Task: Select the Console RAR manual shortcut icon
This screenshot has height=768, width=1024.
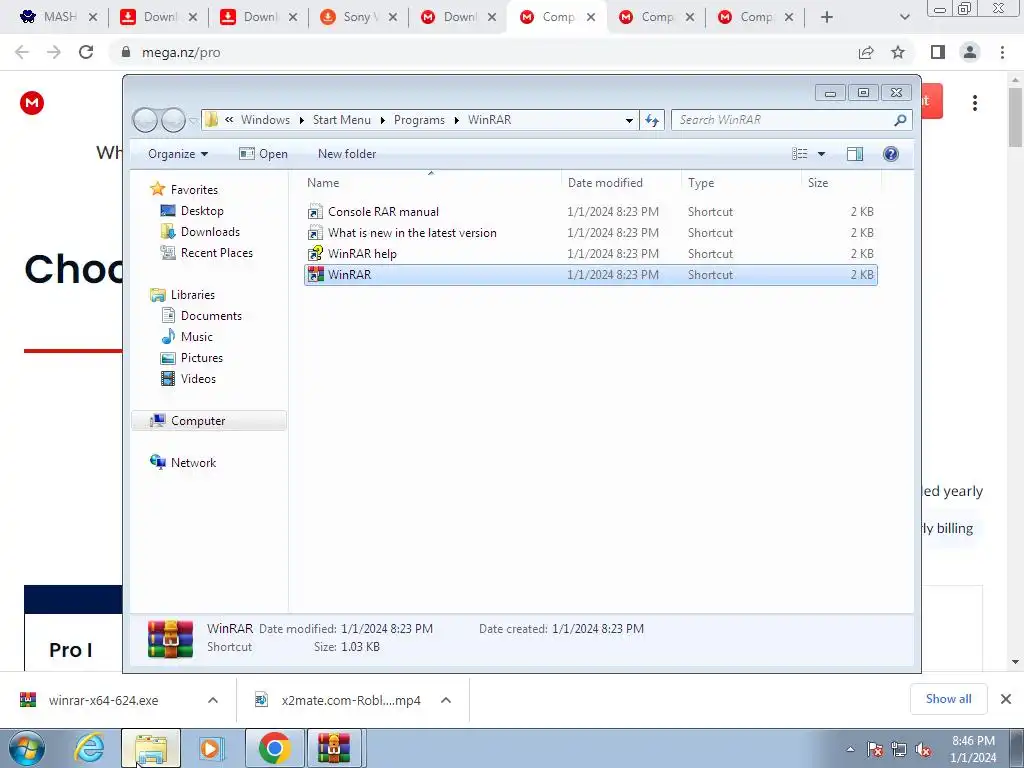Action: (315, 212)
